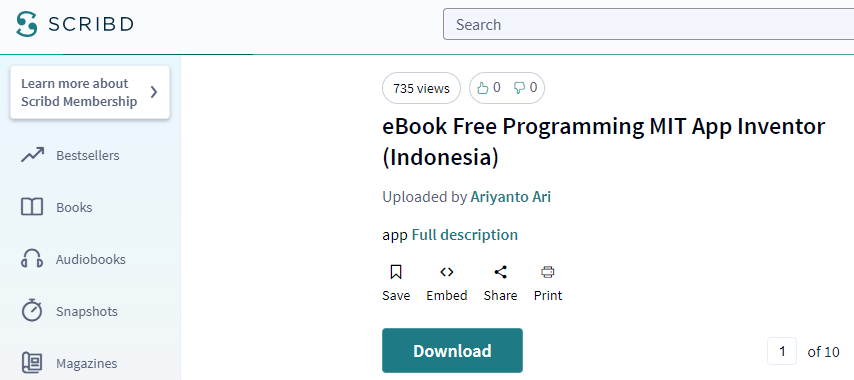The image size is (854, 380).
Task: Click the Save label
Action: coord(396,296)
